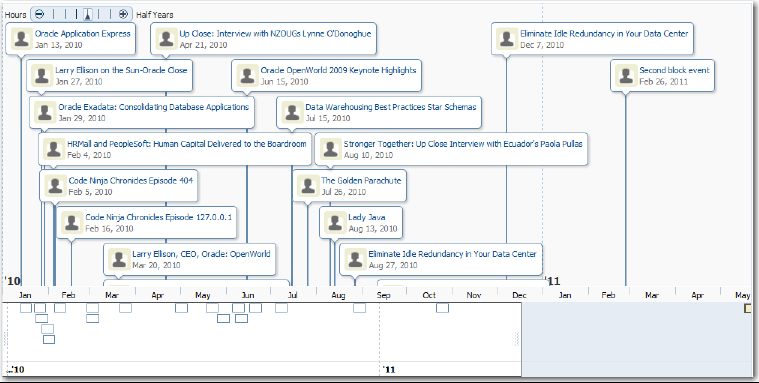The image size is (759, 383).
Task: Click the Jul 15, 2010 date text
Action: (x=328, y=119)
